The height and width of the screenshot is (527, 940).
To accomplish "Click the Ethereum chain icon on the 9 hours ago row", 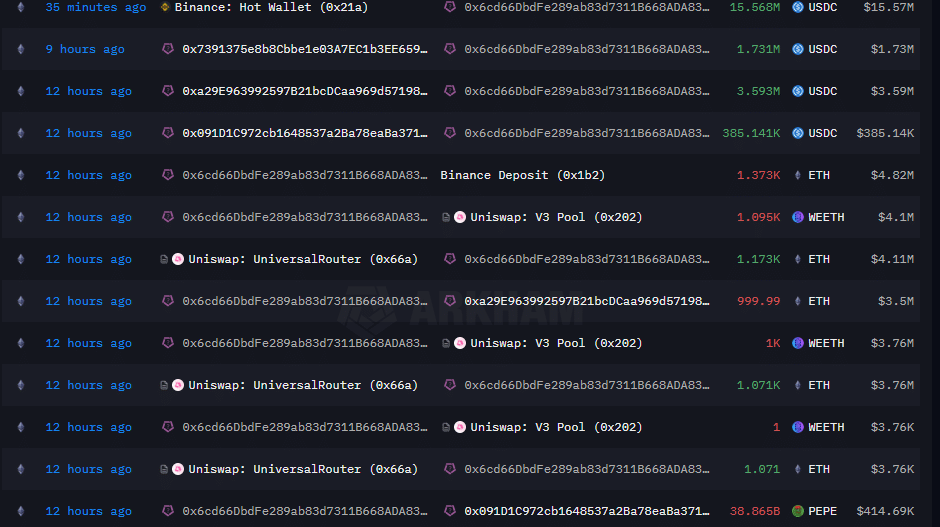I will pyautogui.click(x=21, y=49).
